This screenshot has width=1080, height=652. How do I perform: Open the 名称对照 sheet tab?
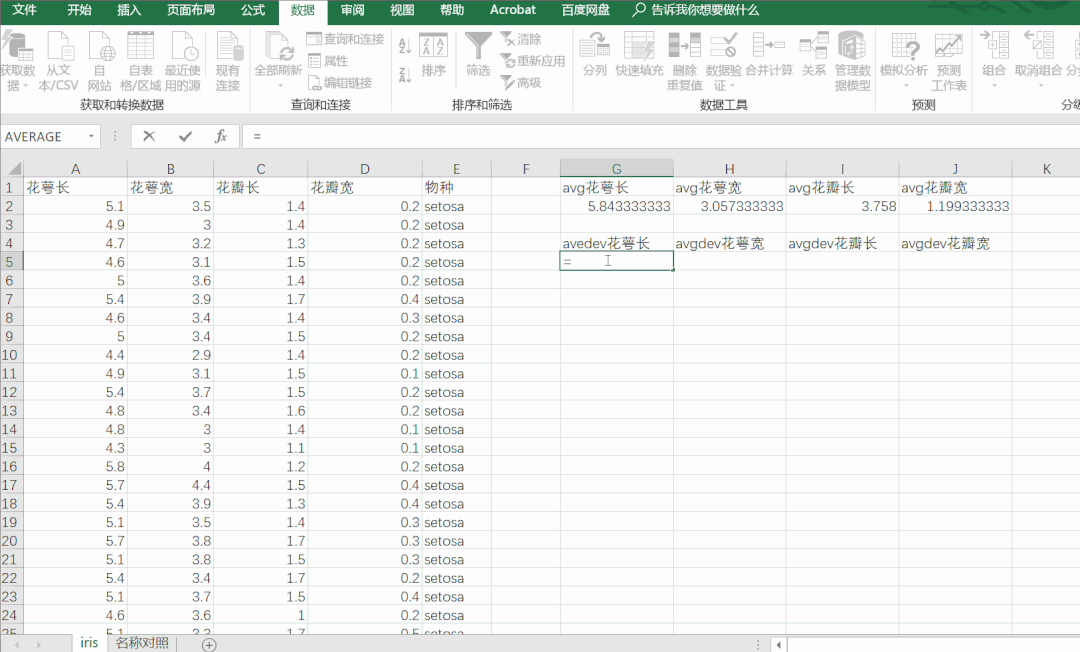pyautogui.click(x=141, y=641)
